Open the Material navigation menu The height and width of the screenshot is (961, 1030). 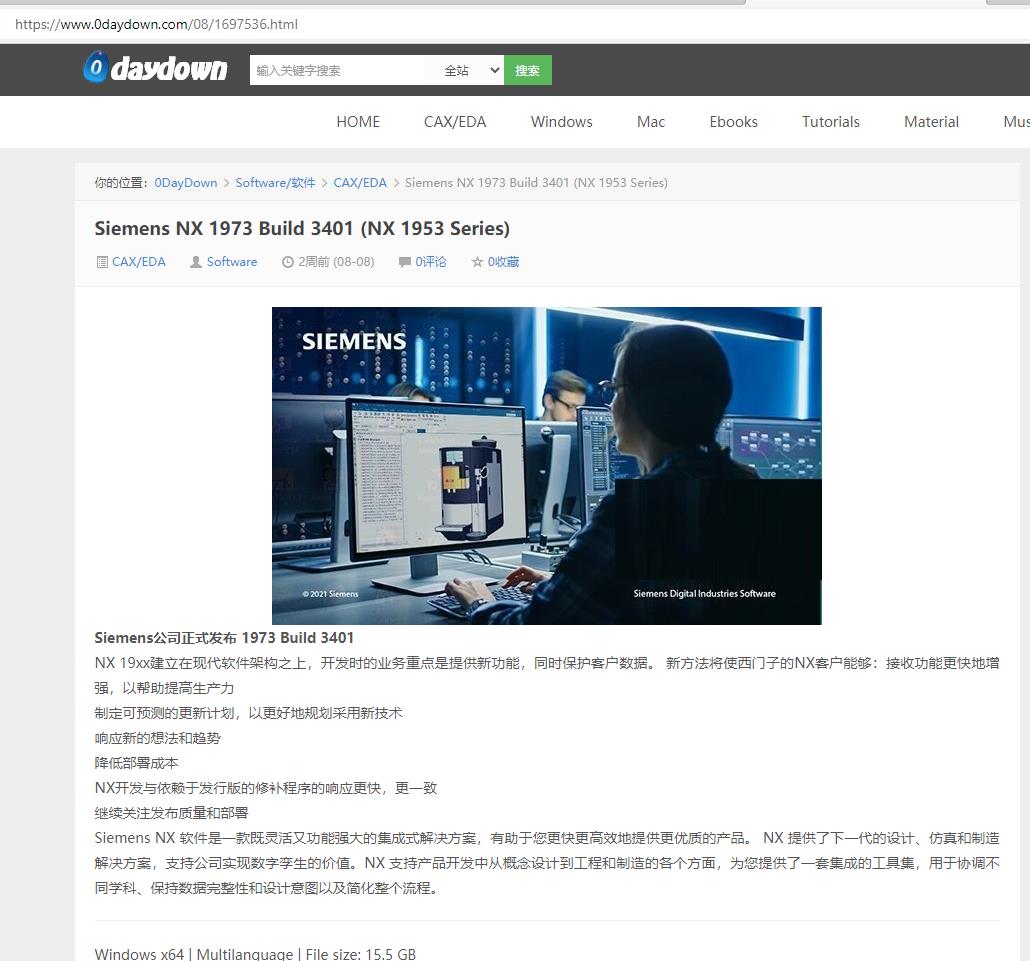931,122
